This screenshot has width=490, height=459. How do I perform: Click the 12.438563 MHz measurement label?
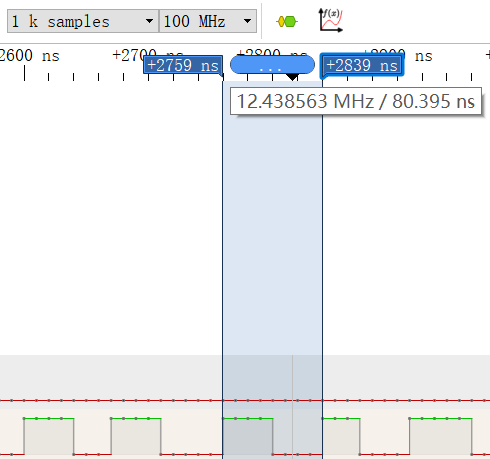pyautogui.click(x=356, y=101)
